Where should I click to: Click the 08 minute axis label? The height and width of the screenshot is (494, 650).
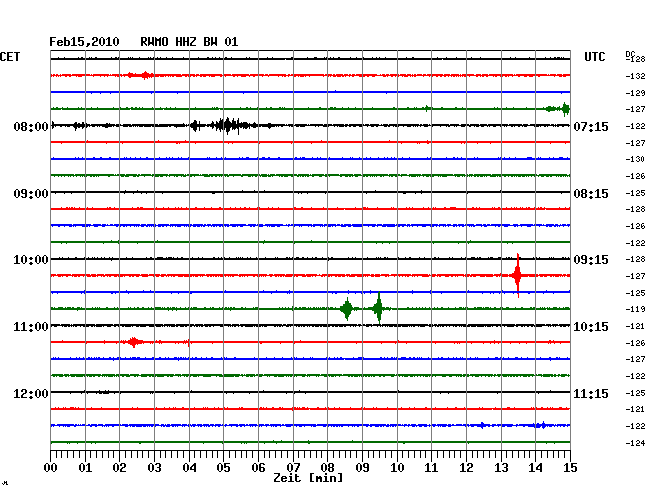pyautogui.click(x=327, y=468)
